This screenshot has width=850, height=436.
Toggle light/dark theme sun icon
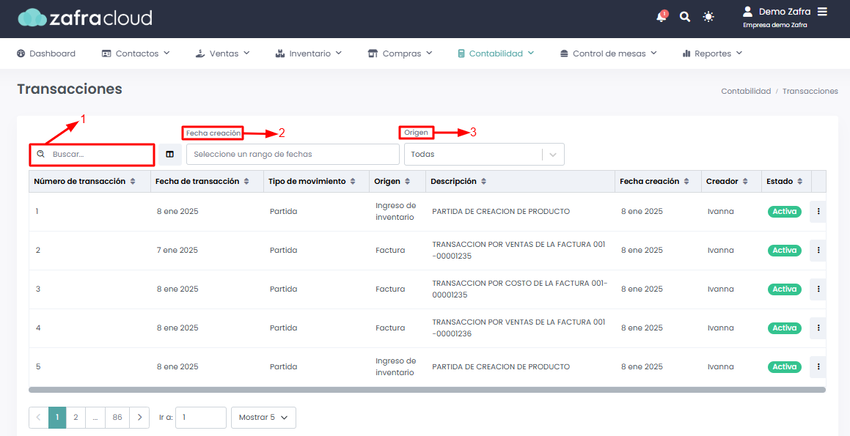pos(709,17)
